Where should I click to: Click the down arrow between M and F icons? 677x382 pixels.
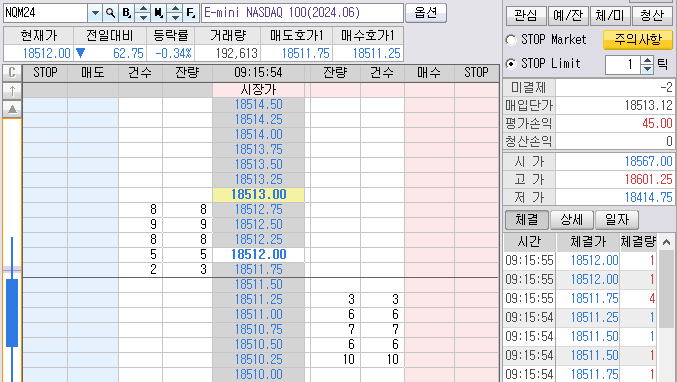point(174,17)
